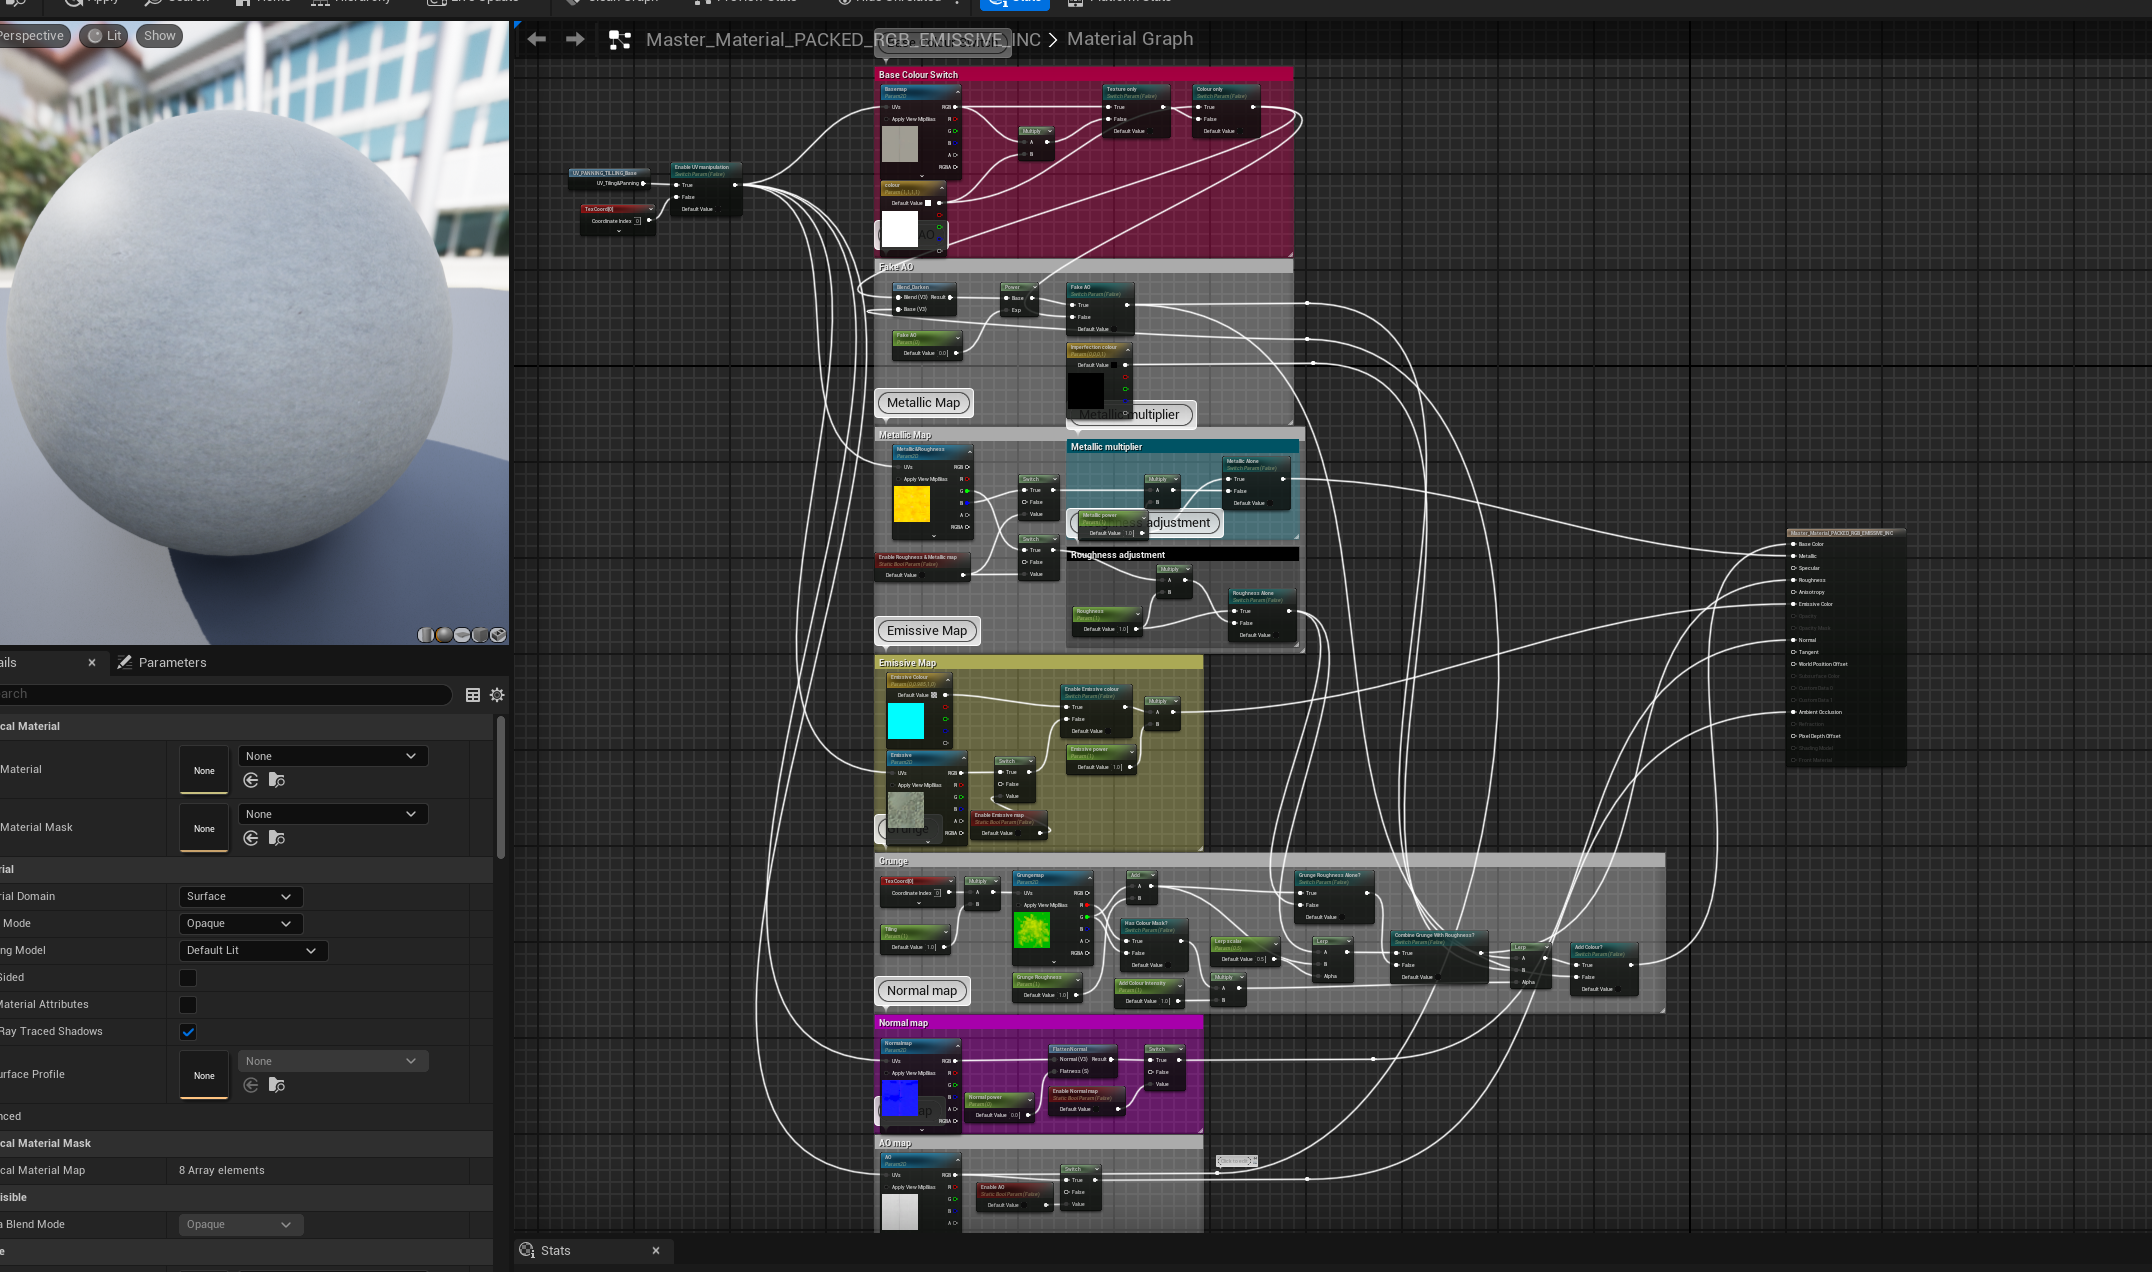
Task: Enable the Two Sided checkbox
Action: (x=188, y=978)
